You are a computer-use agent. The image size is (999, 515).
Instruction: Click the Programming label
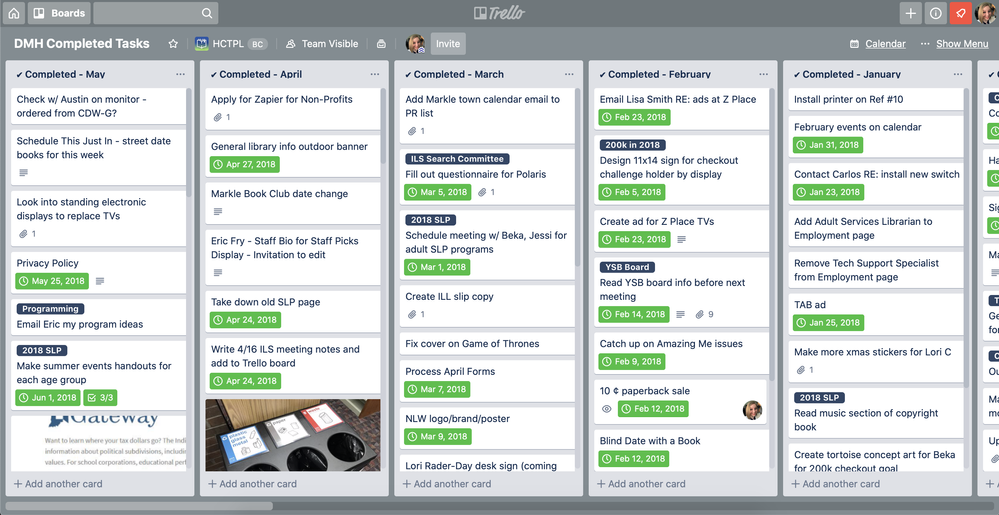click(50, 309)
